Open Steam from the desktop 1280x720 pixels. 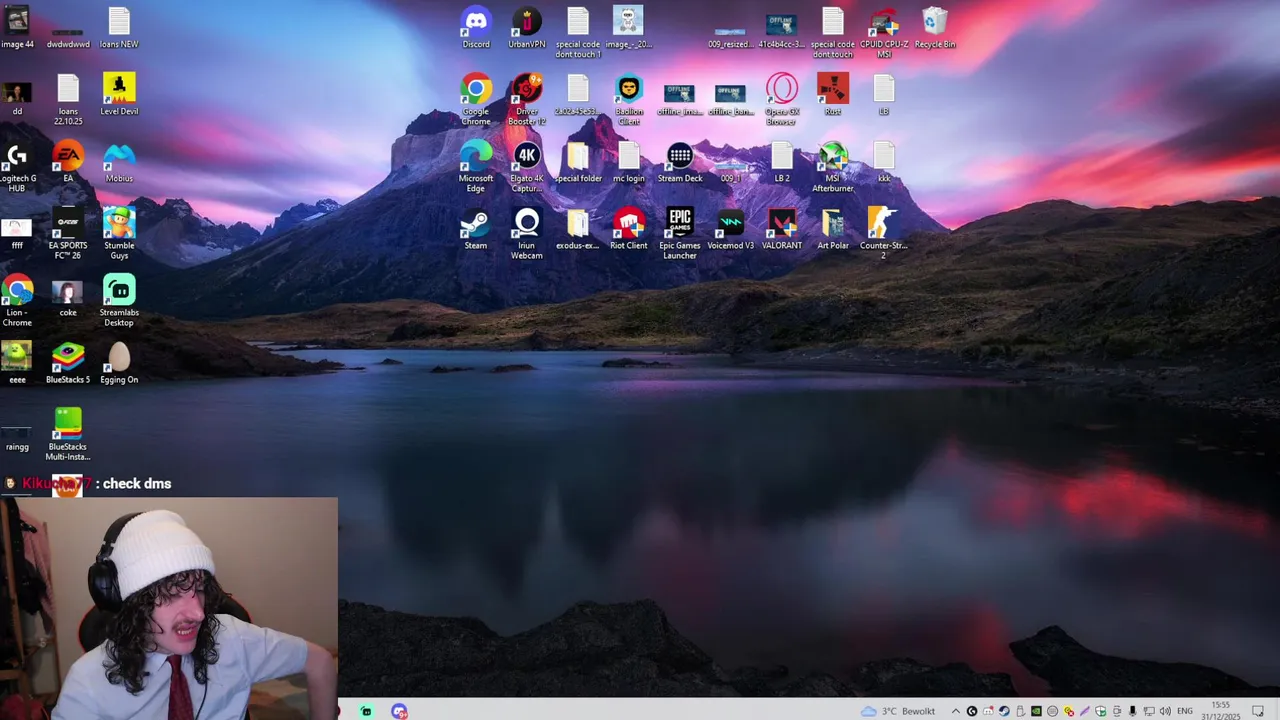pyautogui.click(x=476, y=228)
